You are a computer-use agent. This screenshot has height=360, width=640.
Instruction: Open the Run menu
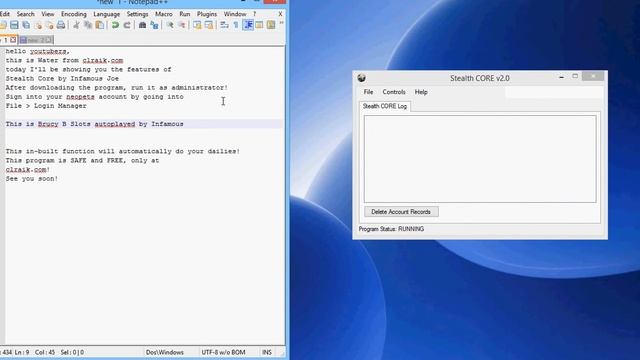point(185,14)
